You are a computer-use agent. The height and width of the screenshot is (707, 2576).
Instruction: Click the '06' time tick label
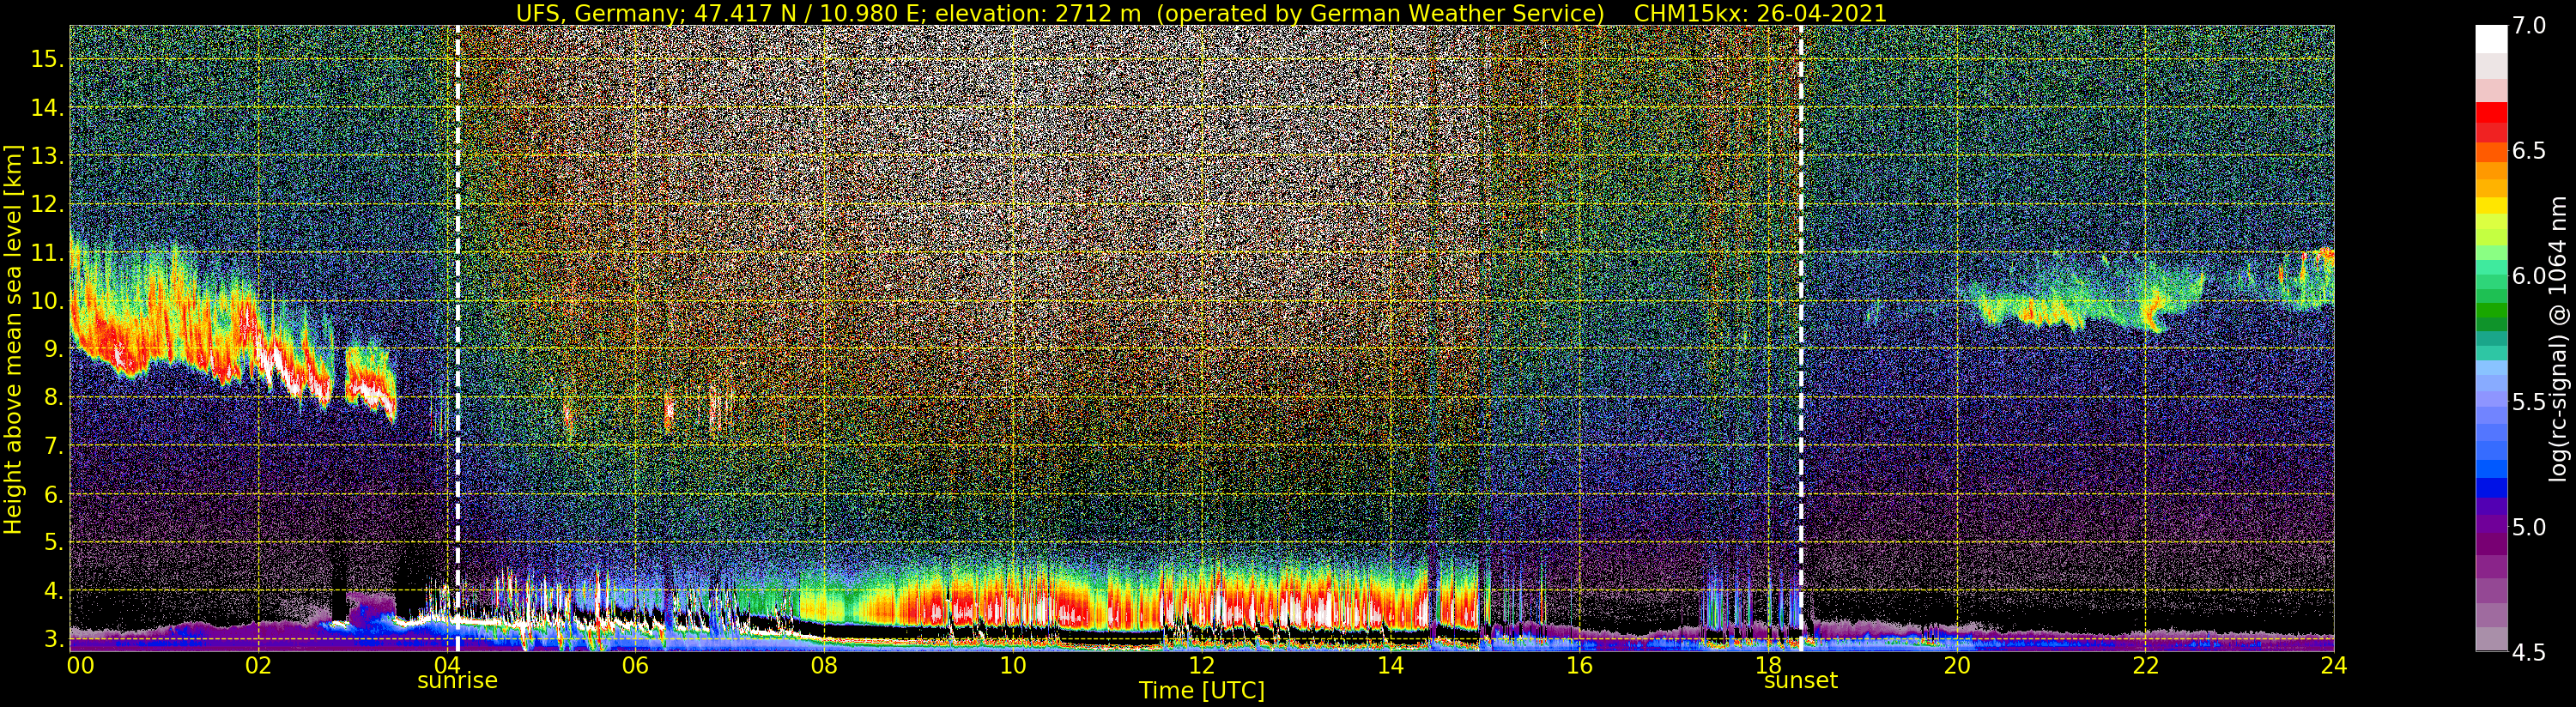point(636,665)
